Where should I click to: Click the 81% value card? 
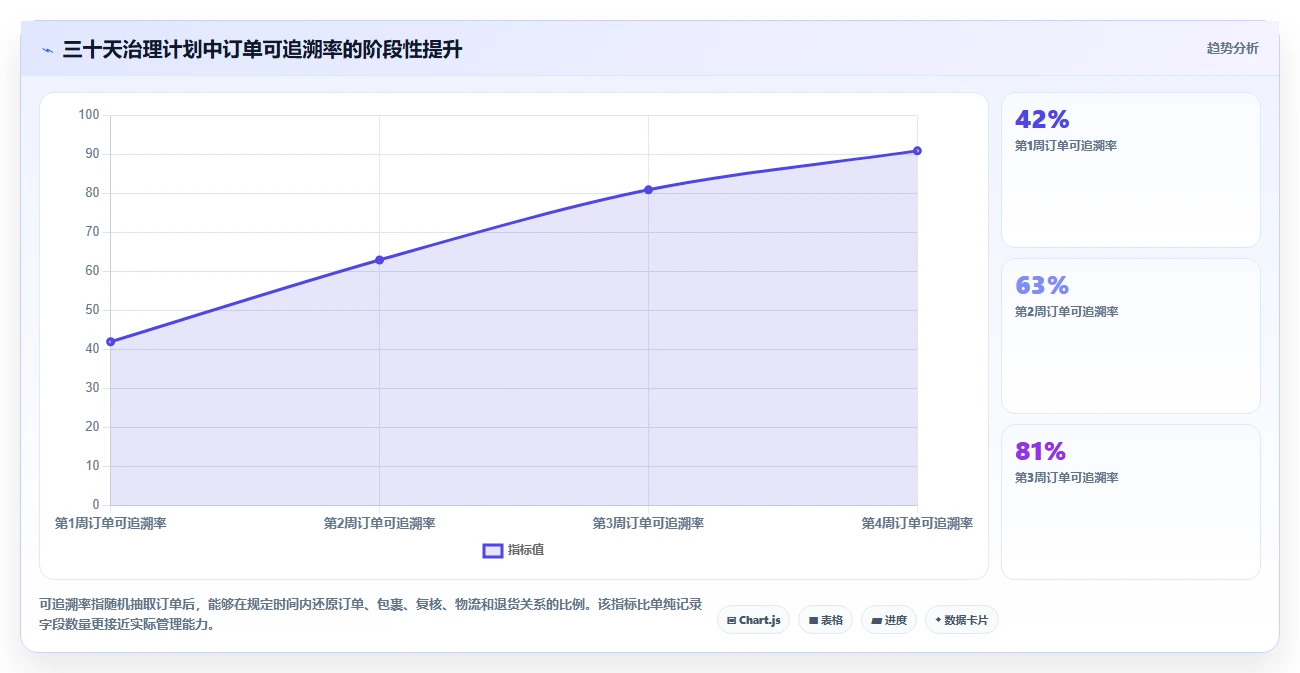click(1130, 502)
